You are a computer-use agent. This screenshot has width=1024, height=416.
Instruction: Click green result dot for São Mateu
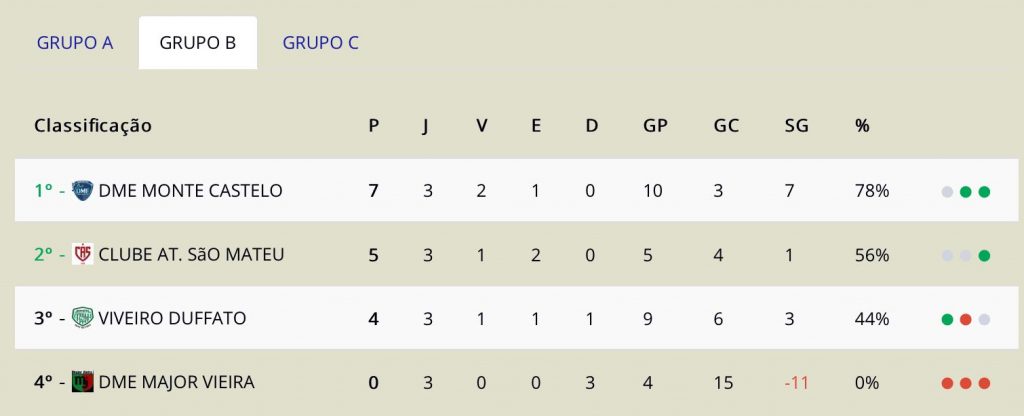pyautogui.click(x=984, y=256)
